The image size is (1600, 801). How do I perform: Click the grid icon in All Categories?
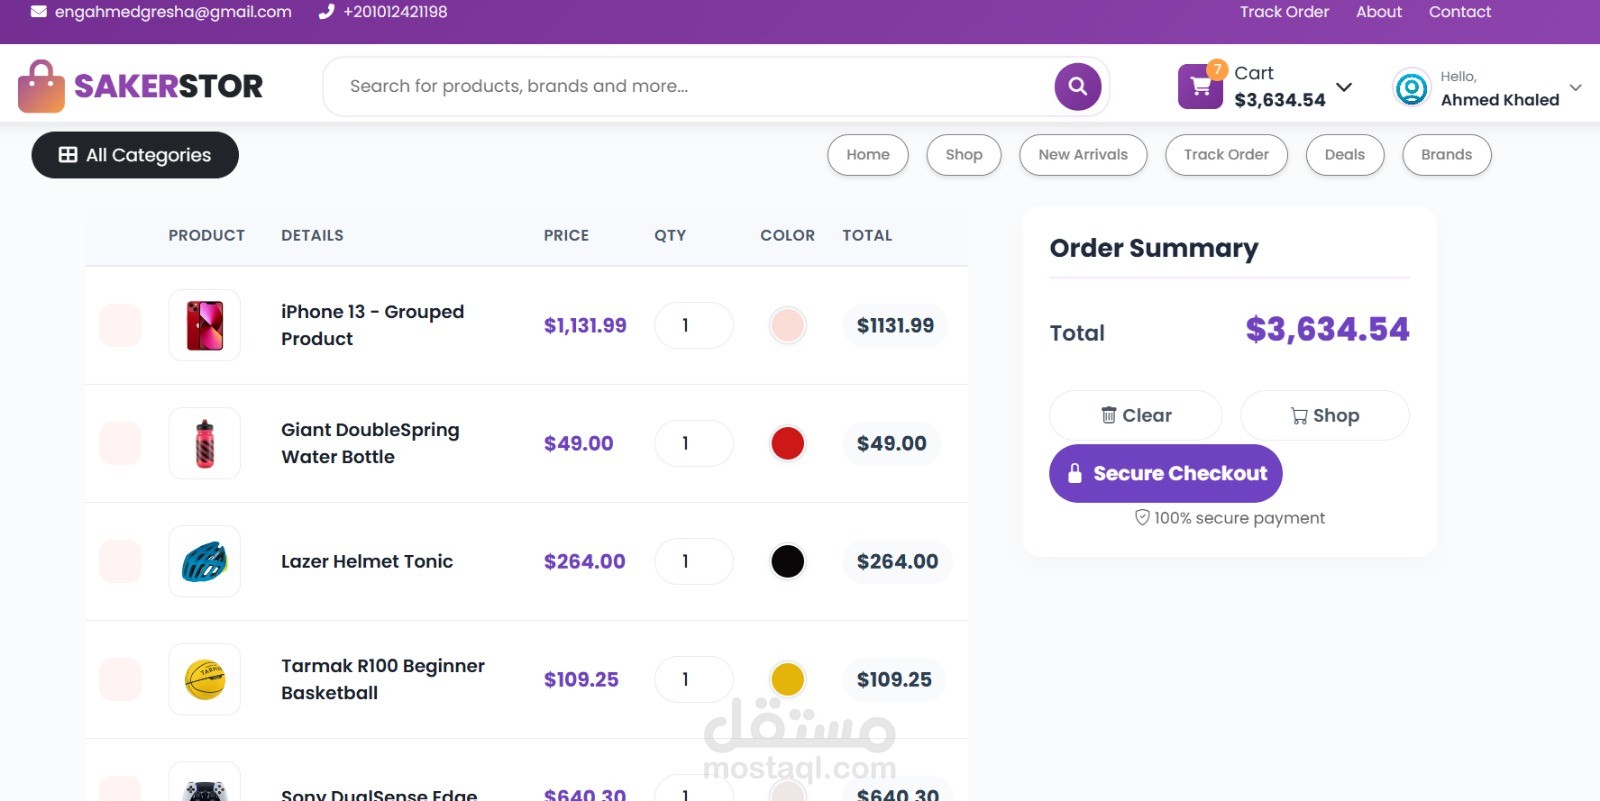click(68, 155)
